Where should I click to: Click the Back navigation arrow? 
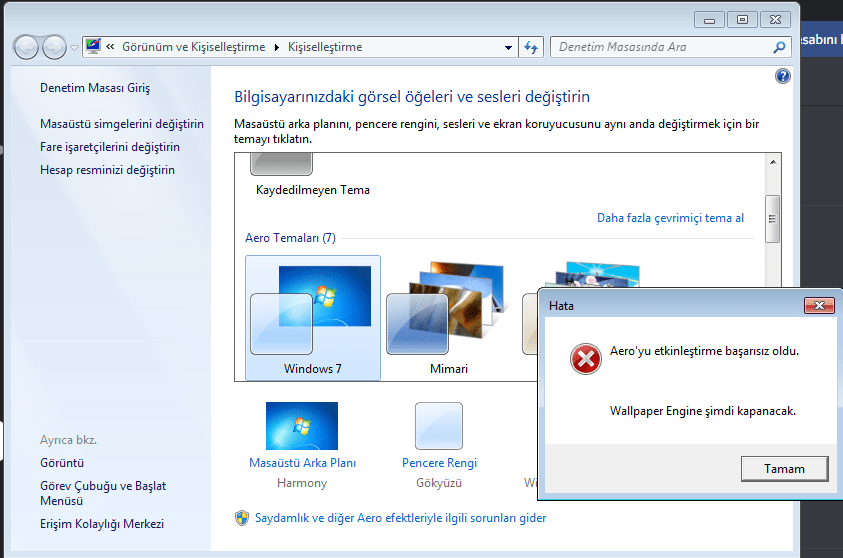(26, 47)
